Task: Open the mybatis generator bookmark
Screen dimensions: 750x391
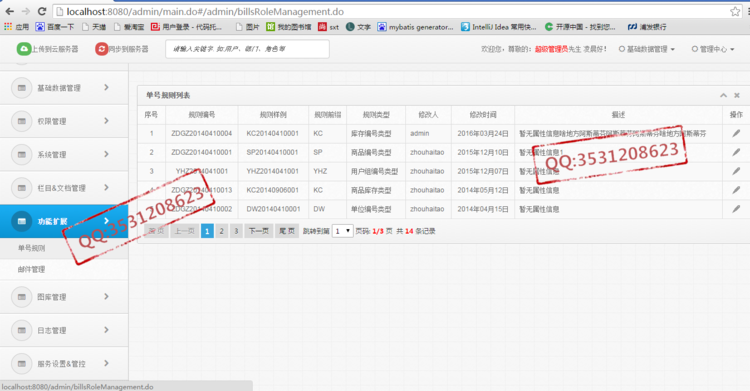Action: click(x=415, y=27)
